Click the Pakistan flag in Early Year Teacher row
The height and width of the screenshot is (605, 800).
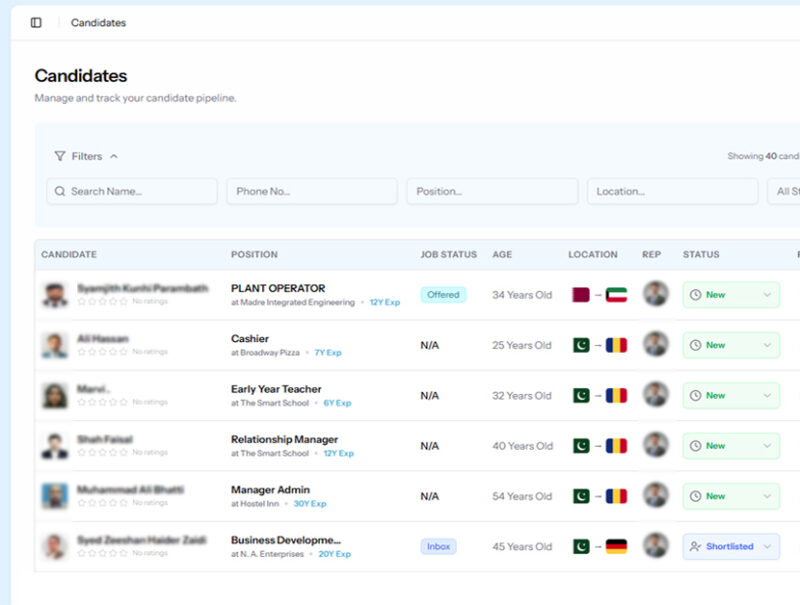581,395
